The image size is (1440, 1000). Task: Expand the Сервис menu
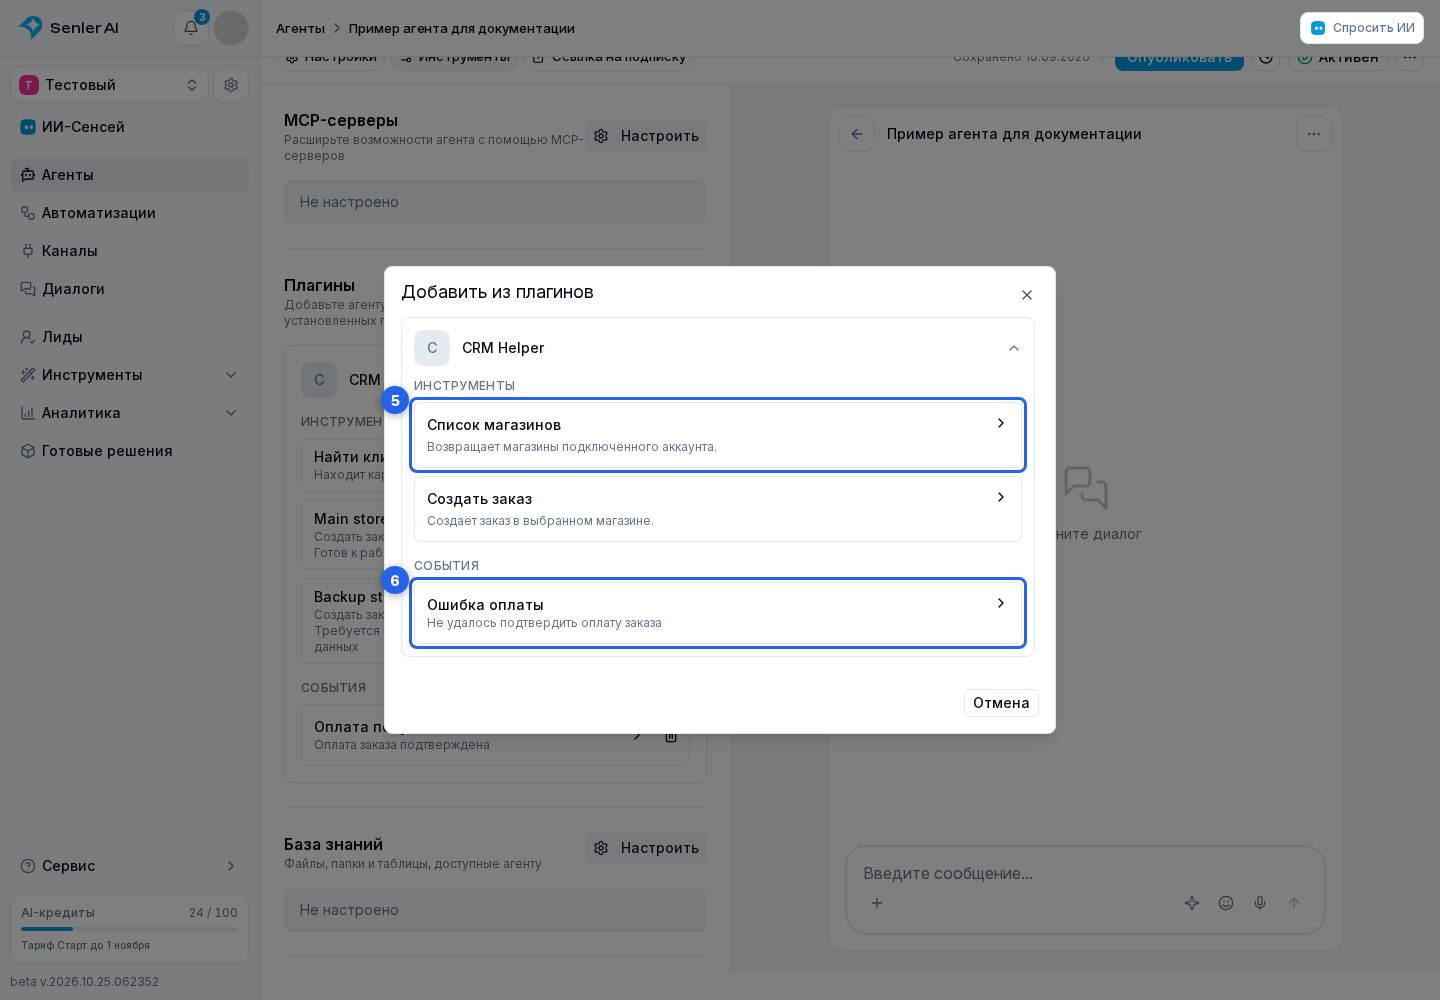coord(130,866)
